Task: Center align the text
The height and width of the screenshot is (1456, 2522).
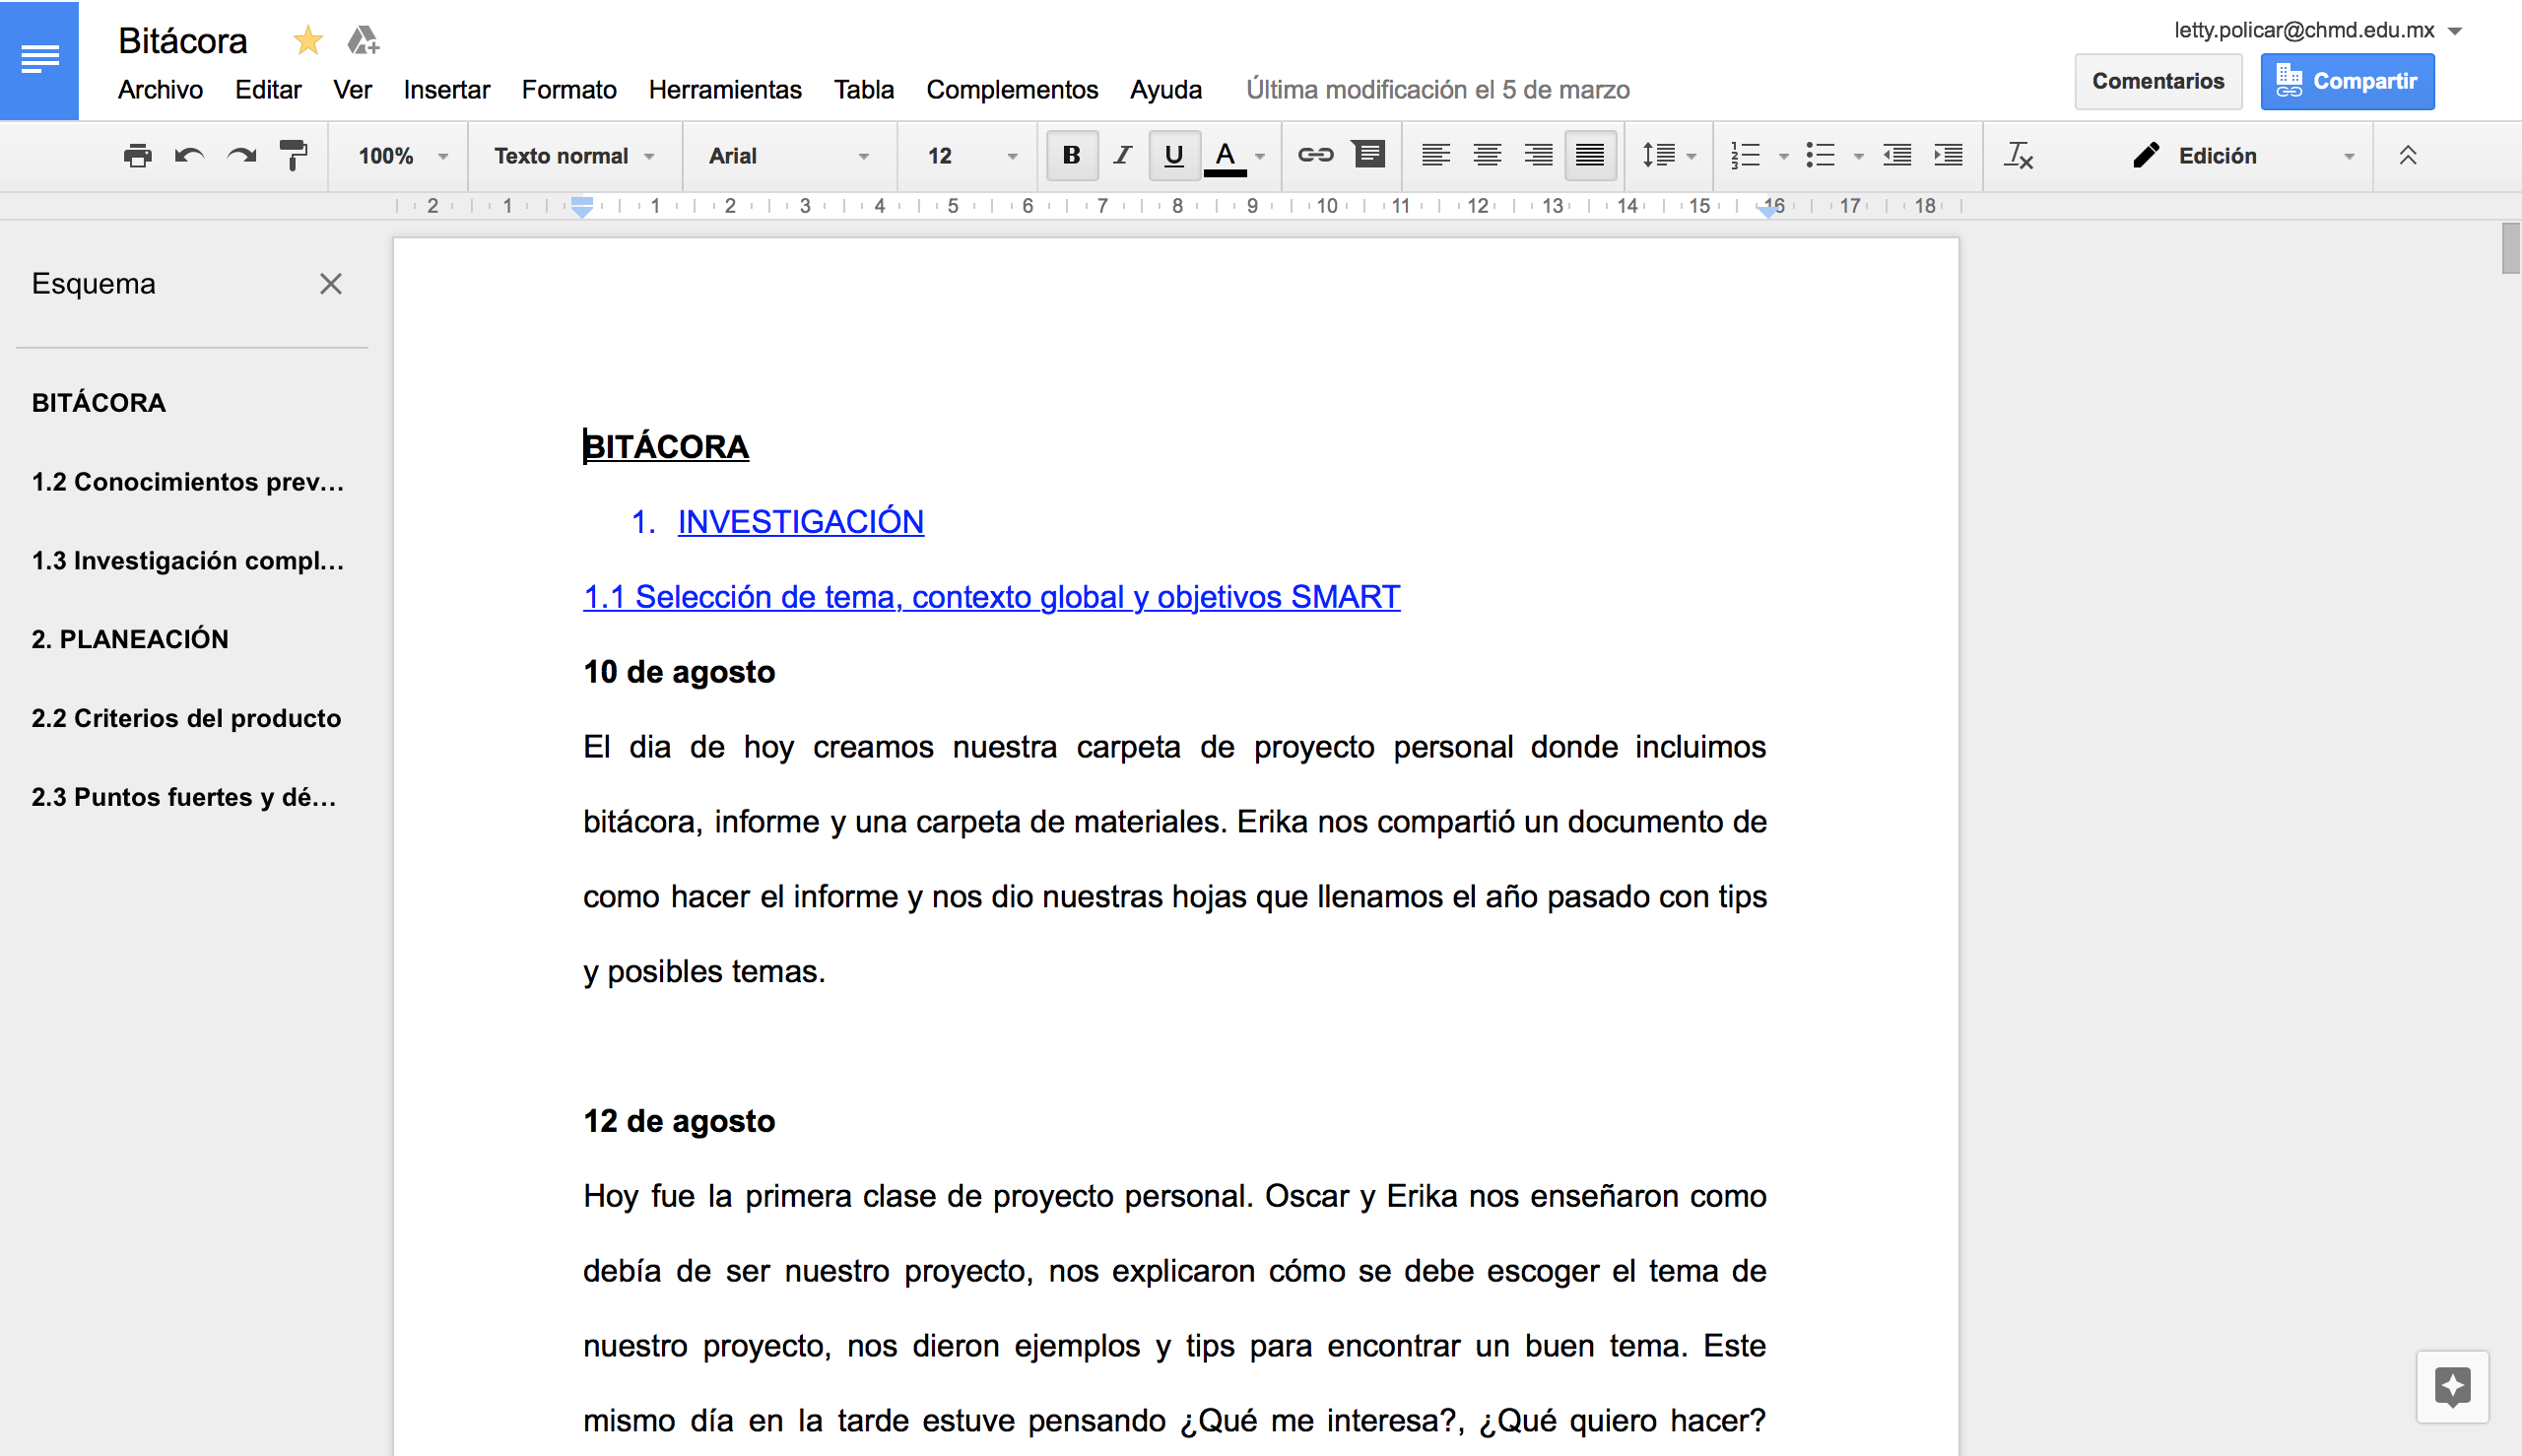Action: [1487, 155]
